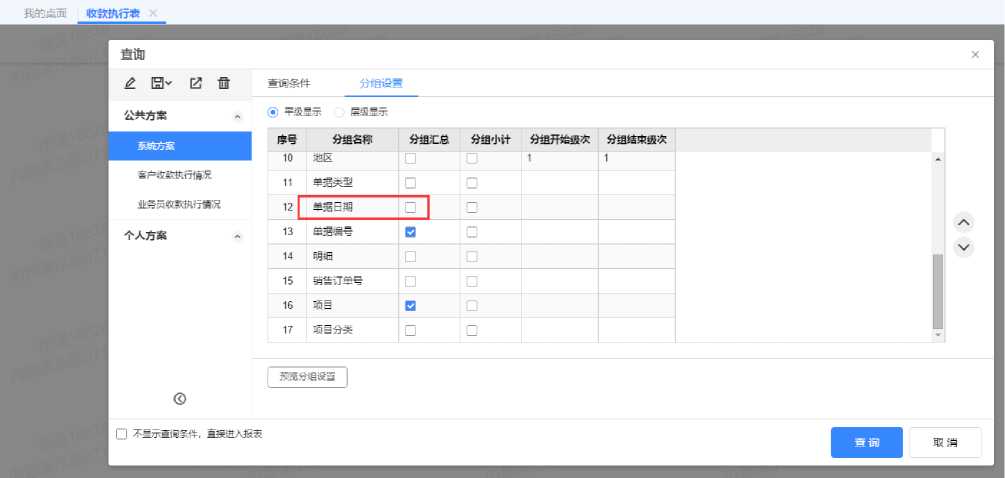Click the 取消 button
This screenshot has height=478, width=1005.
tap(945, 443)
